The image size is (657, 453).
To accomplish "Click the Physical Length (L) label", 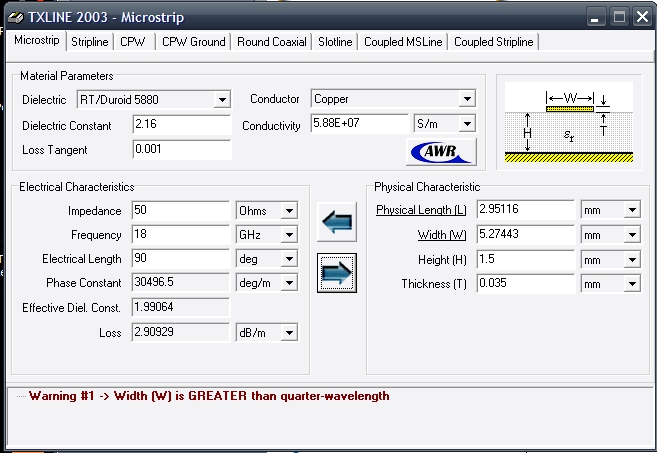I will tap(421, 210).
